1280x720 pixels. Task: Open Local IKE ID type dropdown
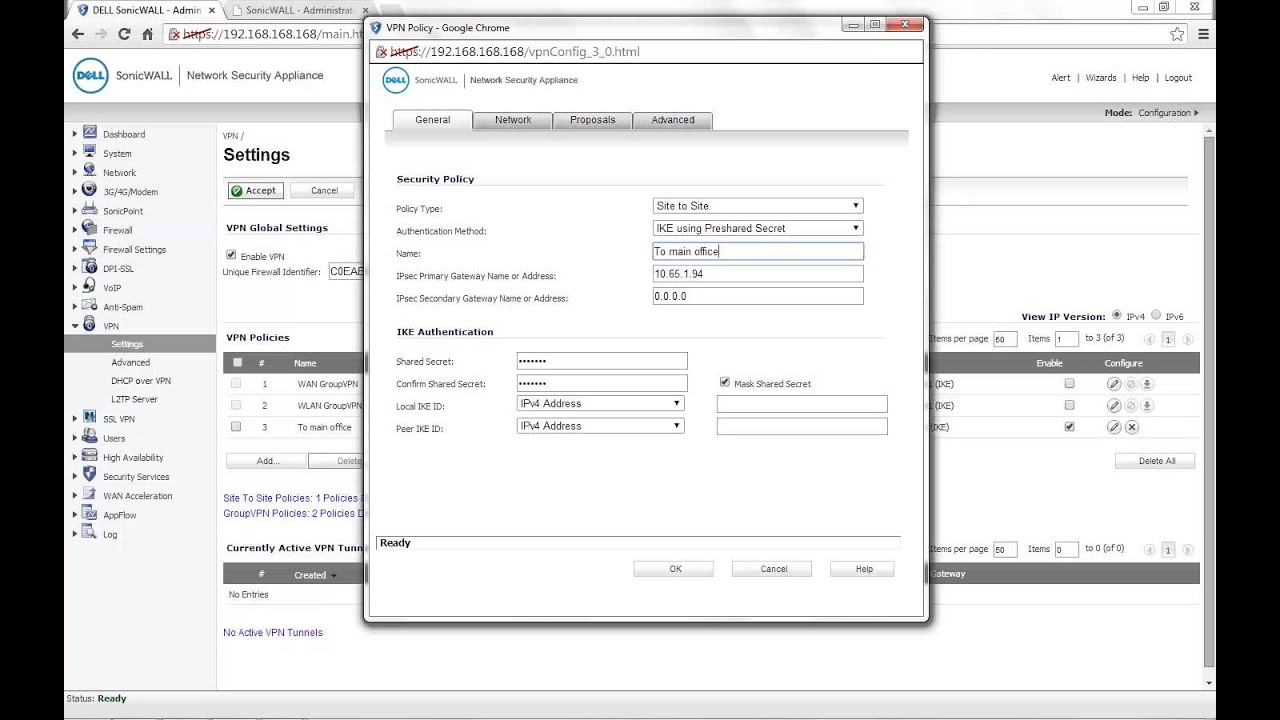[601, 403]
